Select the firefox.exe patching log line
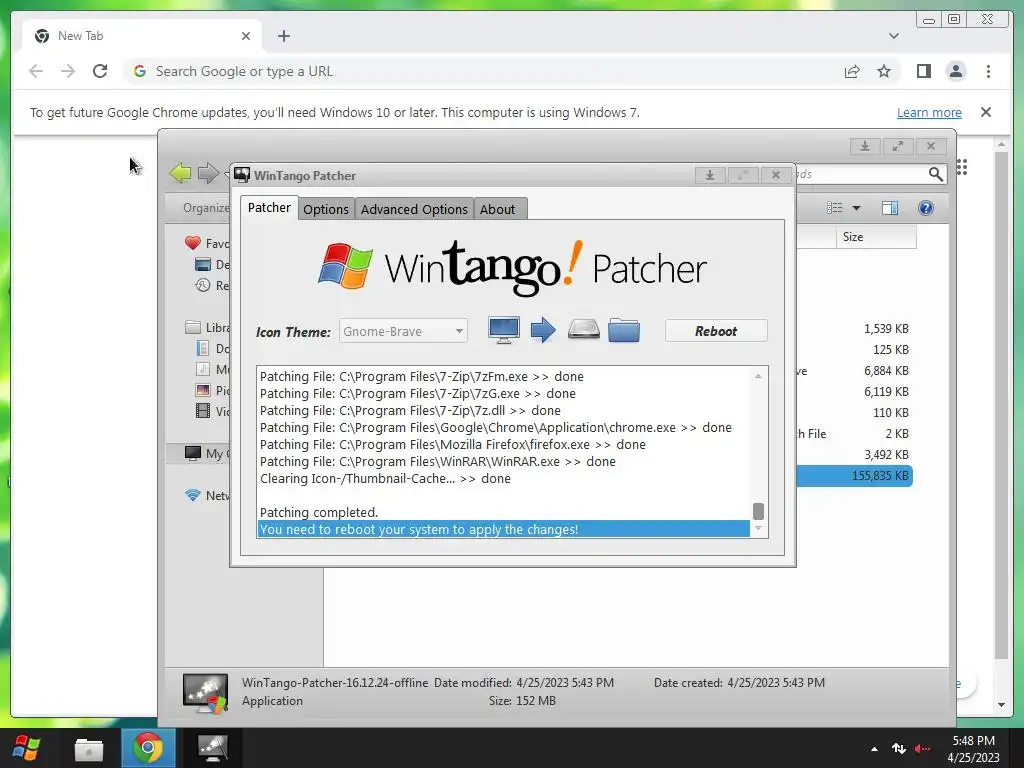 [453, 444]
